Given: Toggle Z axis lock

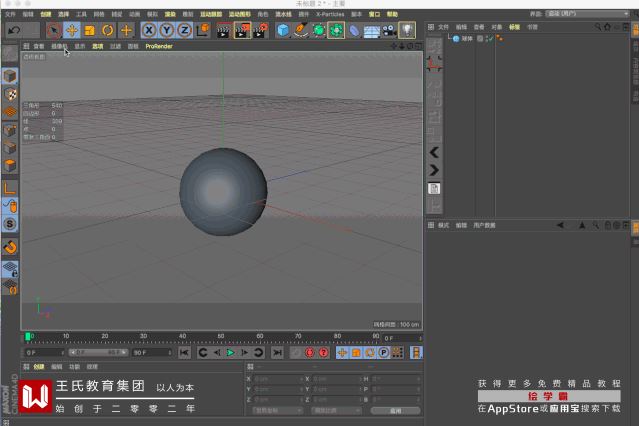Looking at the screenshot, I should (185, 30).
